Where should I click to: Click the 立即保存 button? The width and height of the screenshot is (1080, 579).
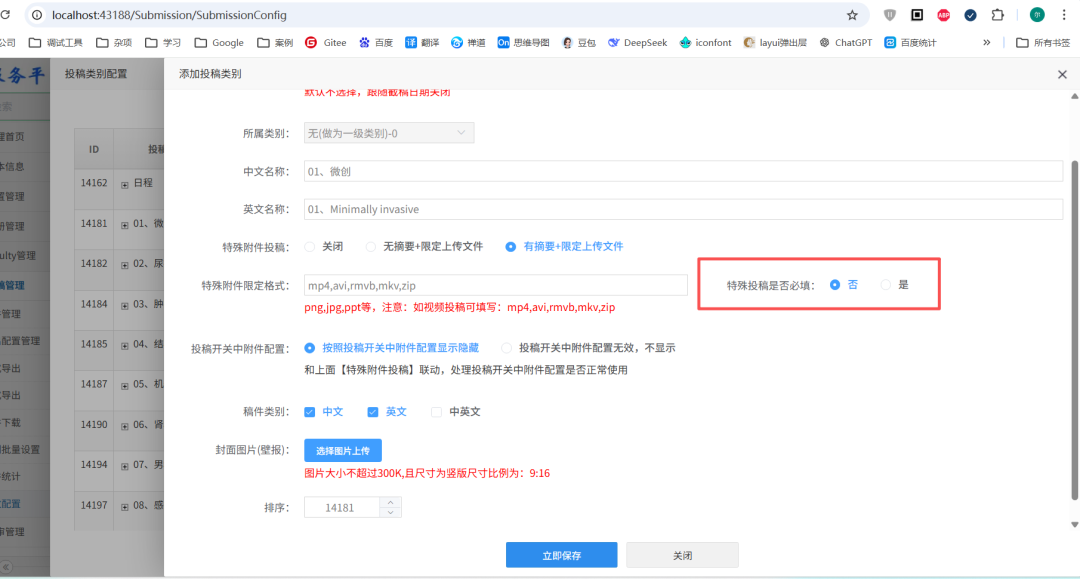point(561,555)
